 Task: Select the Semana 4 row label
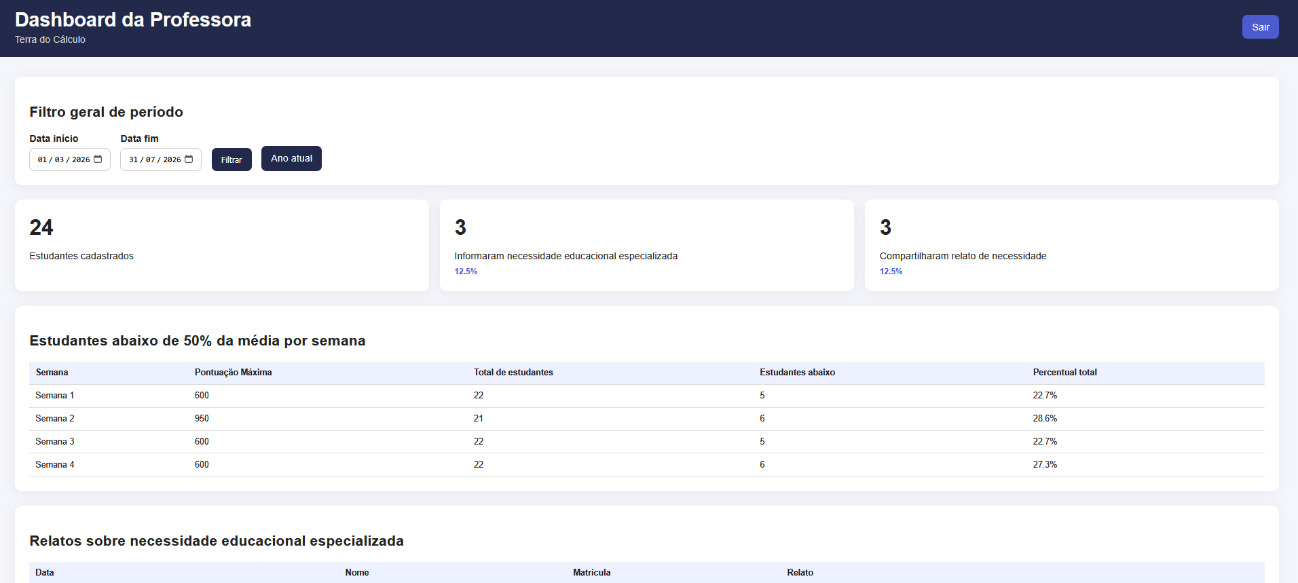55,464
